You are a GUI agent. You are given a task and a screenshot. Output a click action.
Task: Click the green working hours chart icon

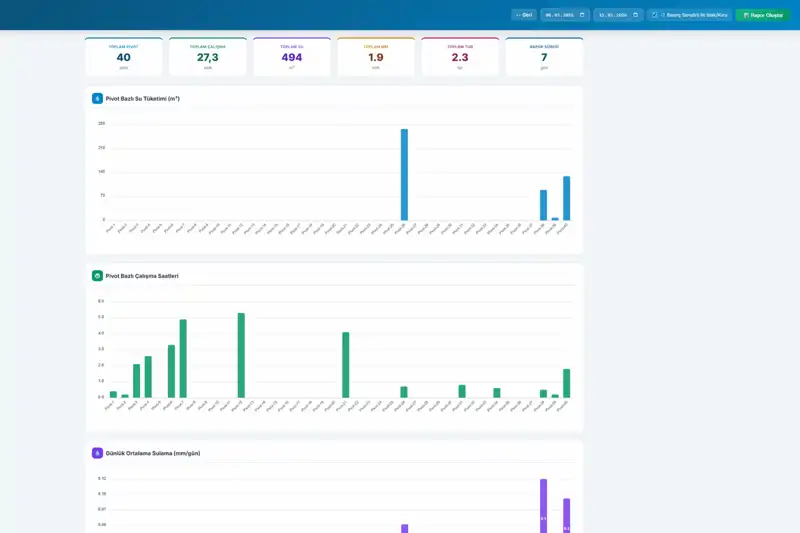(x=97, y=276)
